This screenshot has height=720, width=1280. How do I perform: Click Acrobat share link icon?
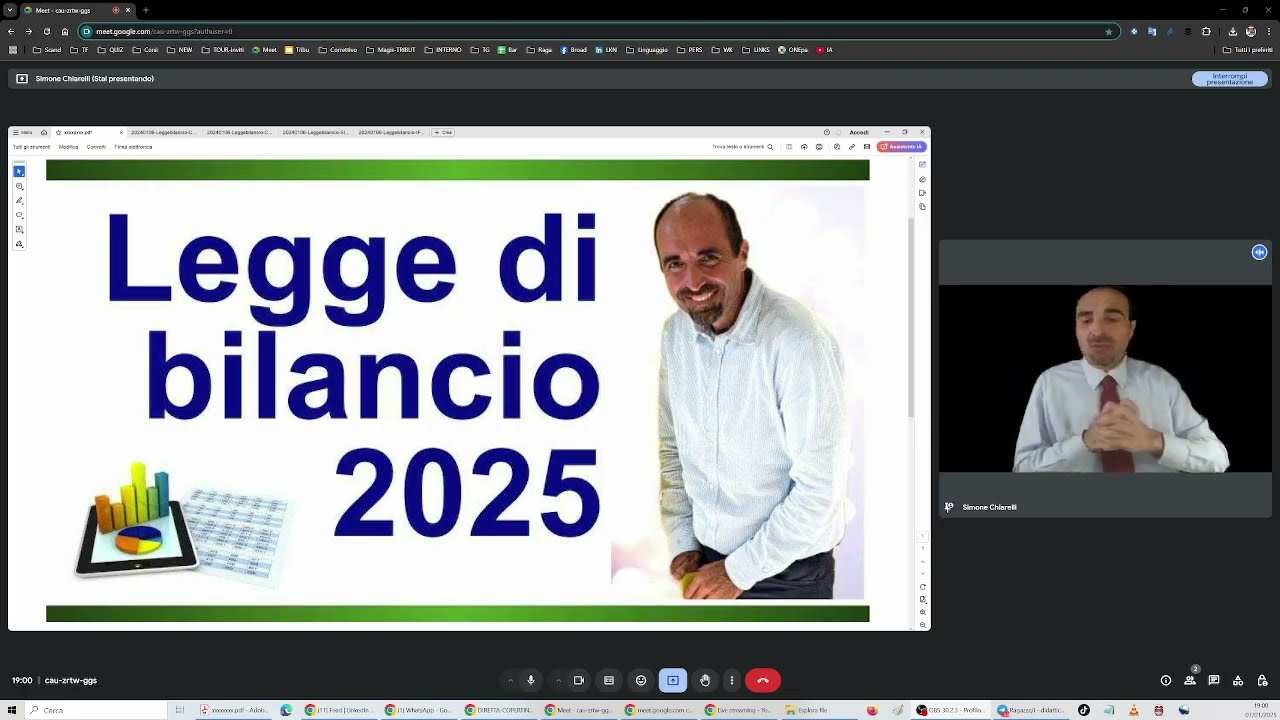pyautogui.click(x=852, y=147)
